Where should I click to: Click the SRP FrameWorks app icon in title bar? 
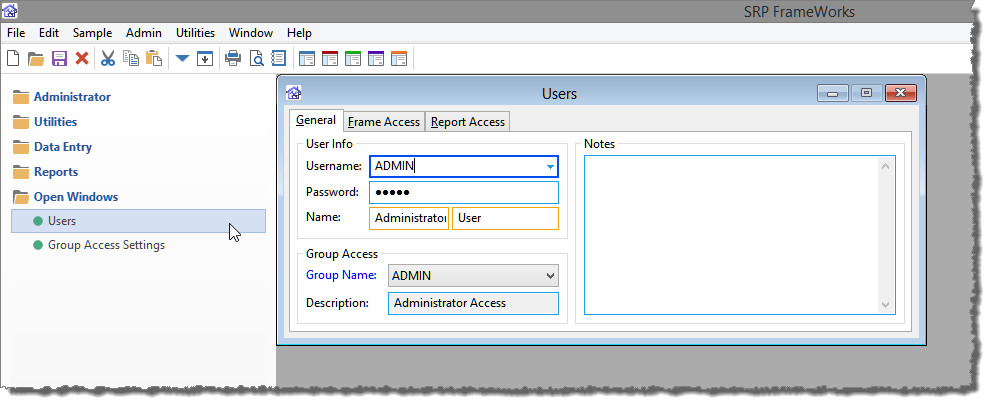pos(10,11)
